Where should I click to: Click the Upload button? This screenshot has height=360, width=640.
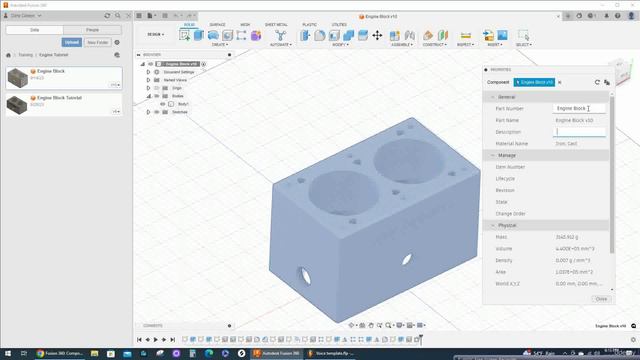click(71, 42)
